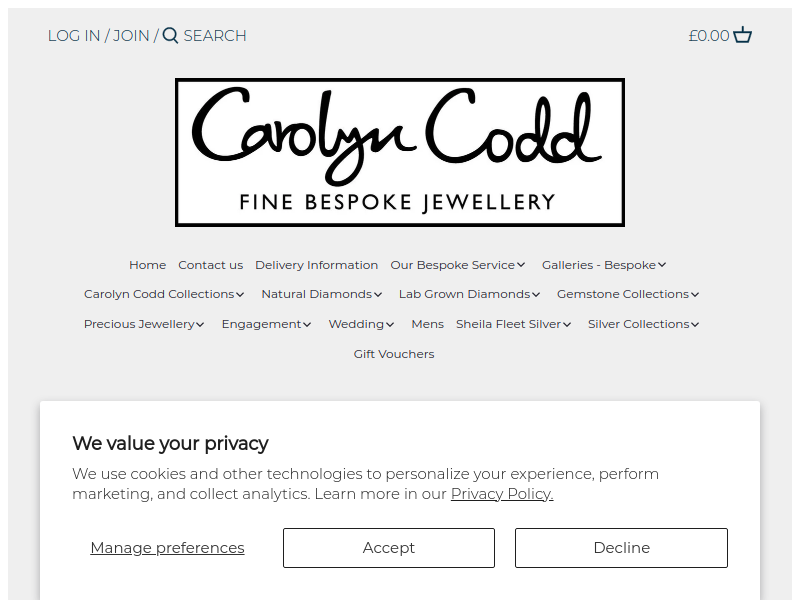Expand the Engagement menu
Screen dimensions: 800x600
[x=266, y=324]
